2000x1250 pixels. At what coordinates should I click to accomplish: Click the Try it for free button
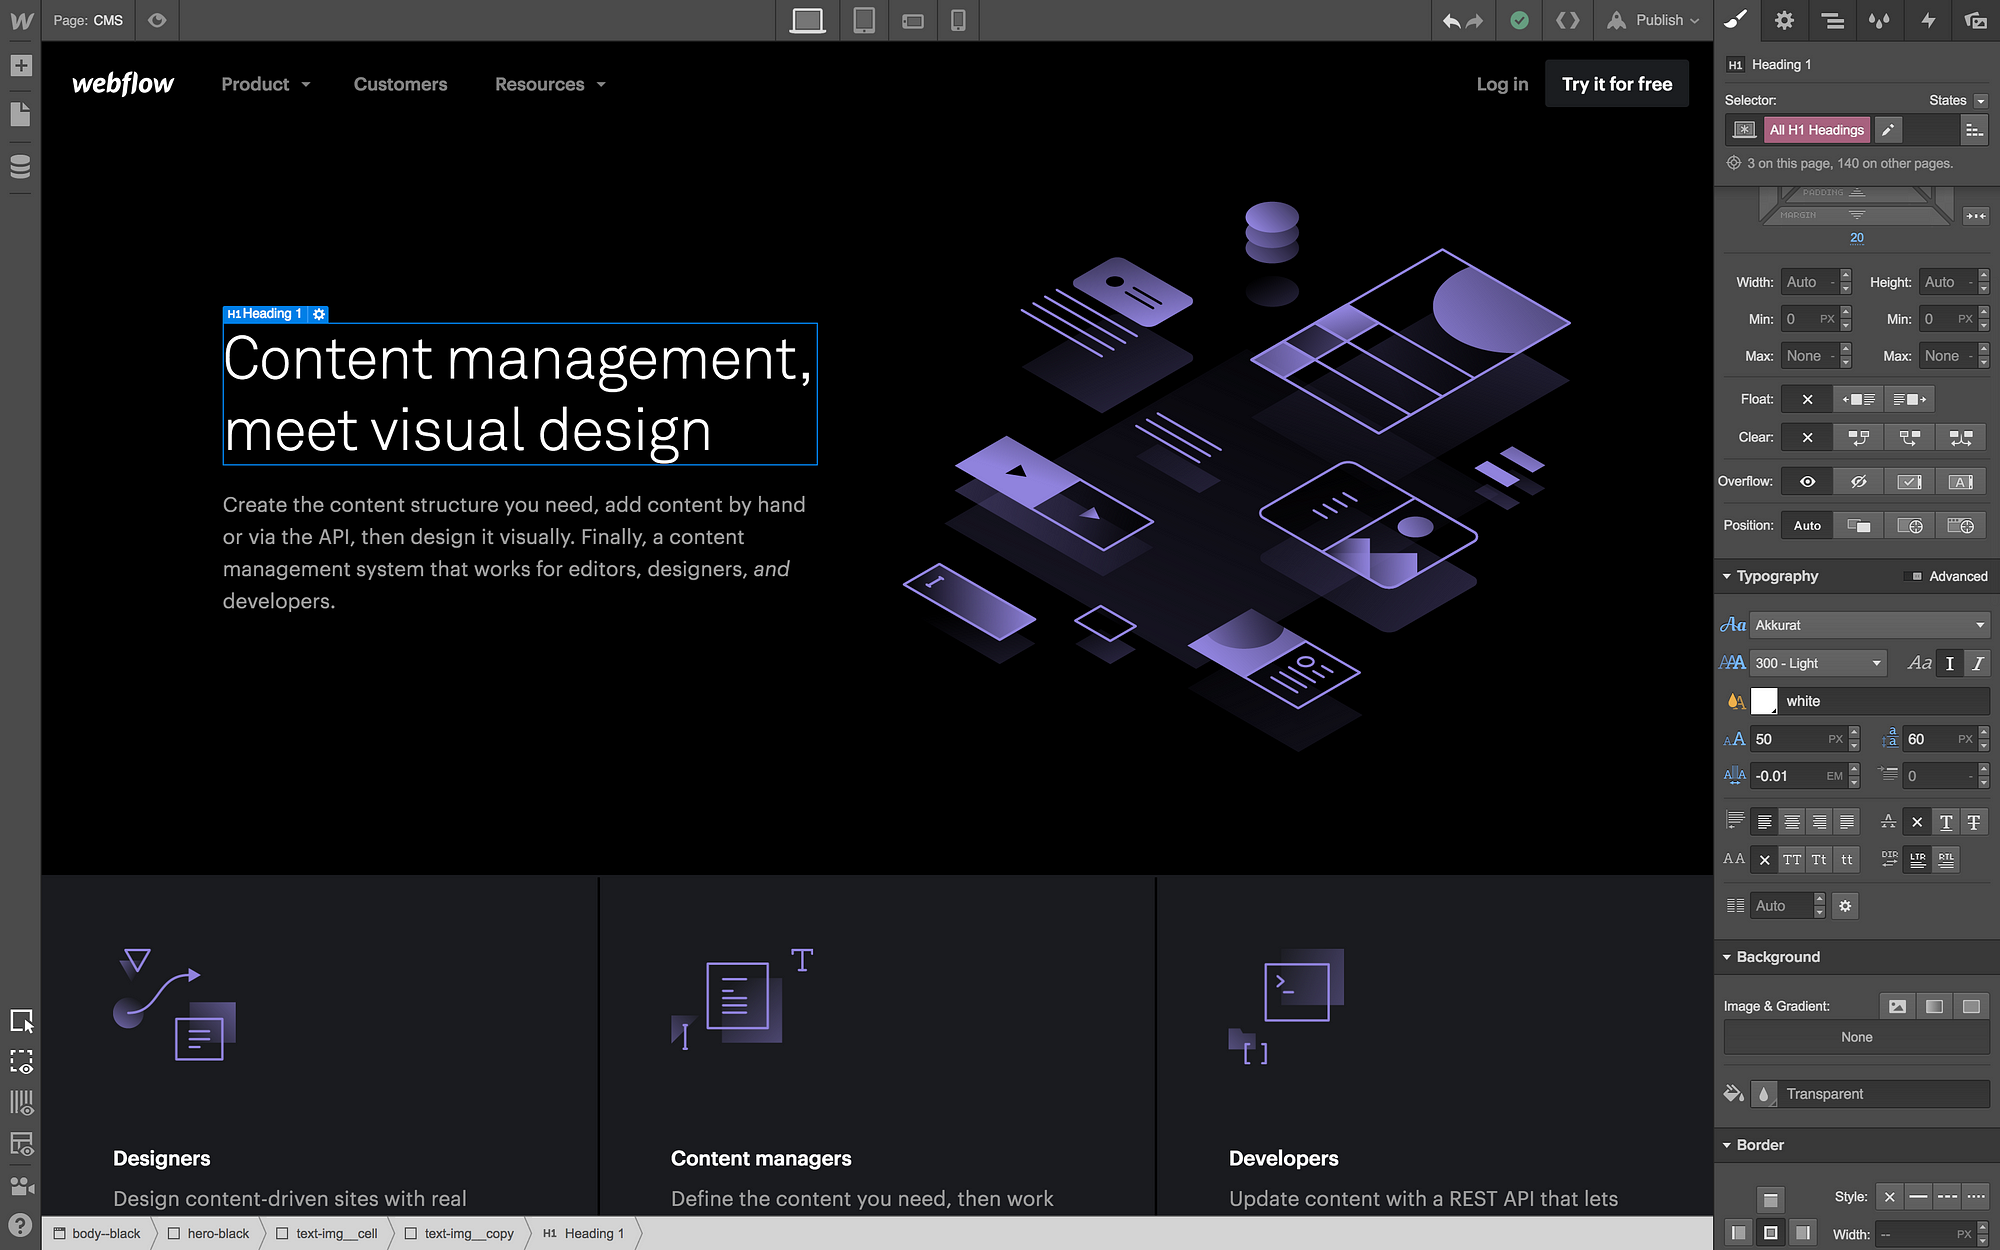1617,84
